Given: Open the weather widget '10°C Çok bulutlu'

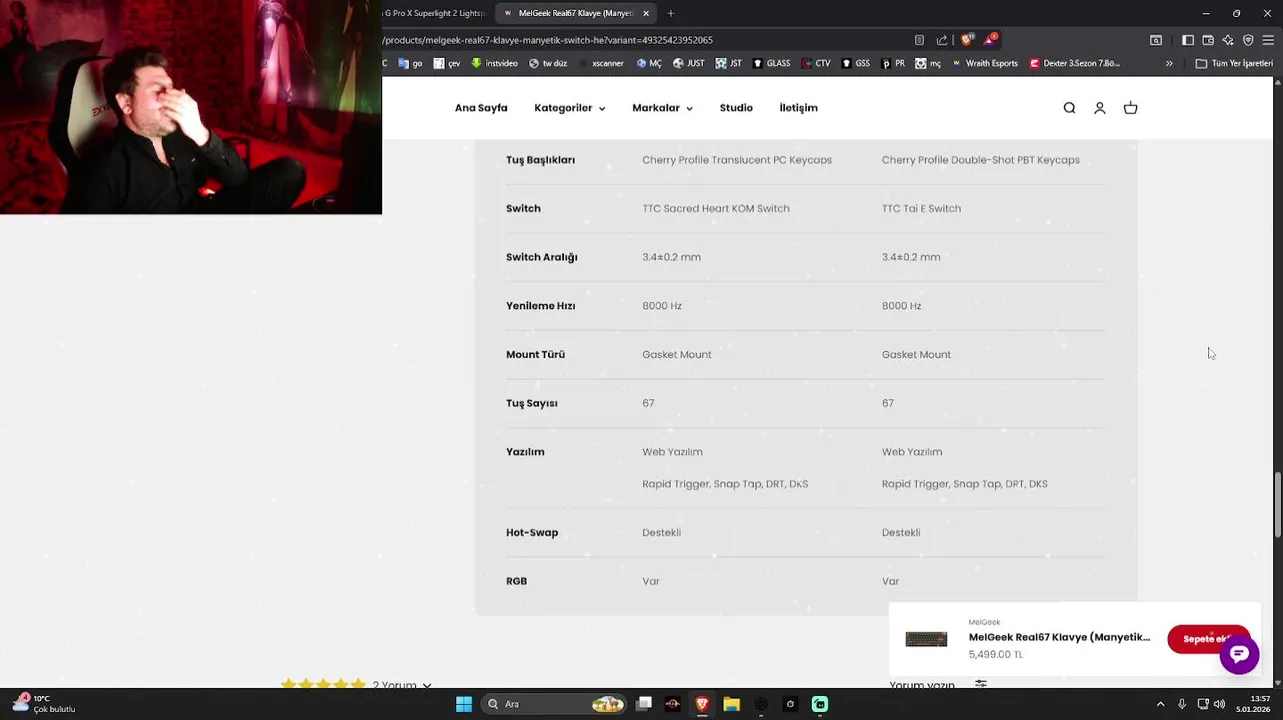Looking at the screenshot, I should click(x=44, y=704).
